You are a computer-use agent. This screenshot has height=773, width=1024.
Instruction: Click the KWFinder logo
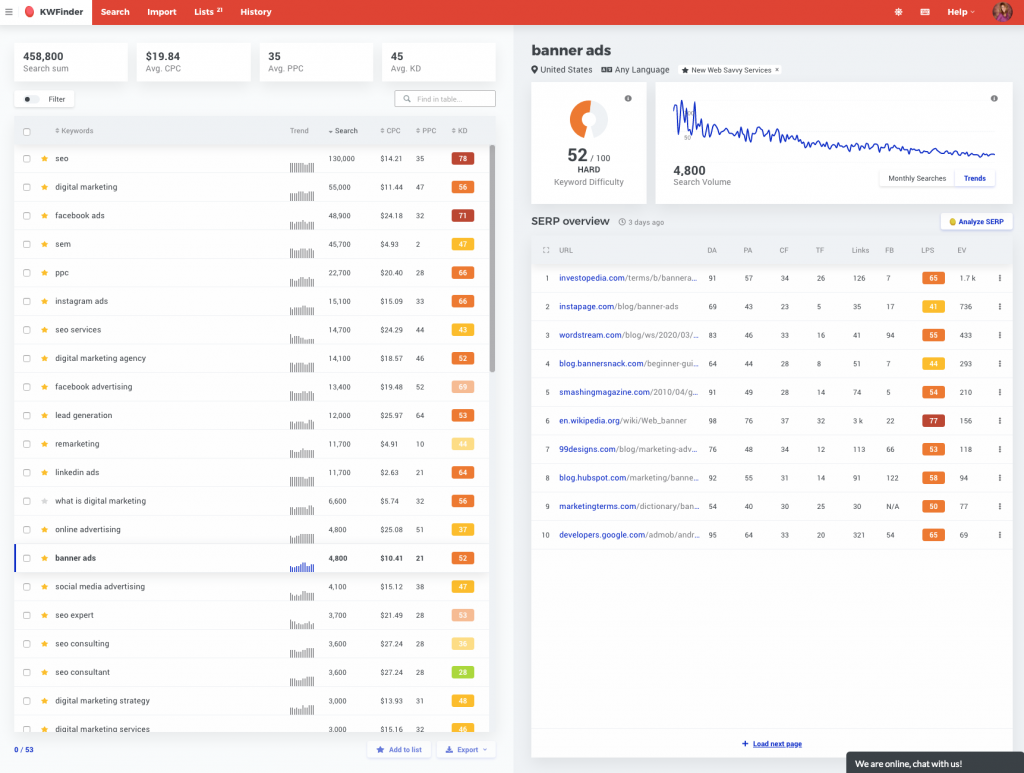[x=54, y=12]
